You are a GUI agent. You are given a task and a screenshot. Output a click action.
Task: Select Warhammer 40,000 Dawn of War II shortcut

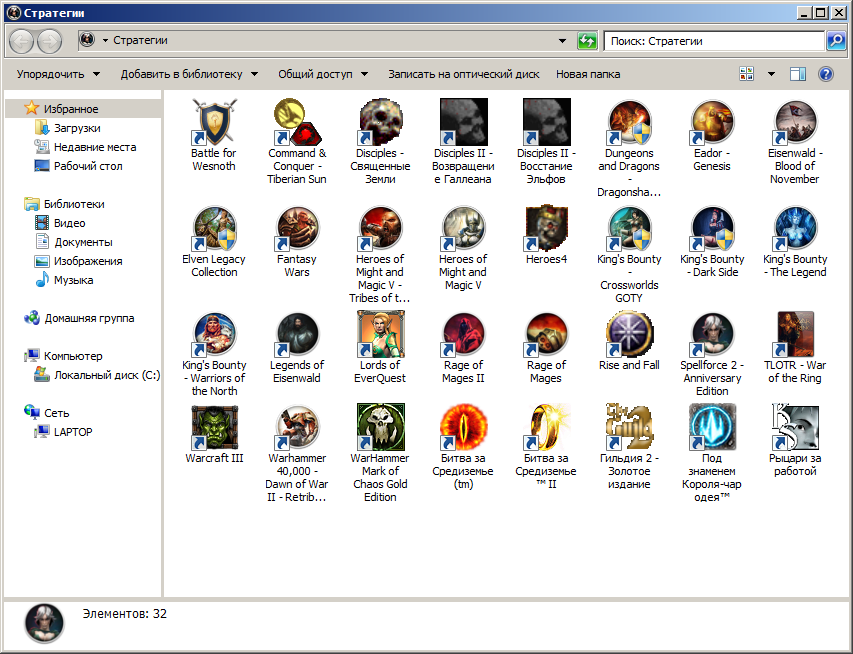click(x=297, y=453)
